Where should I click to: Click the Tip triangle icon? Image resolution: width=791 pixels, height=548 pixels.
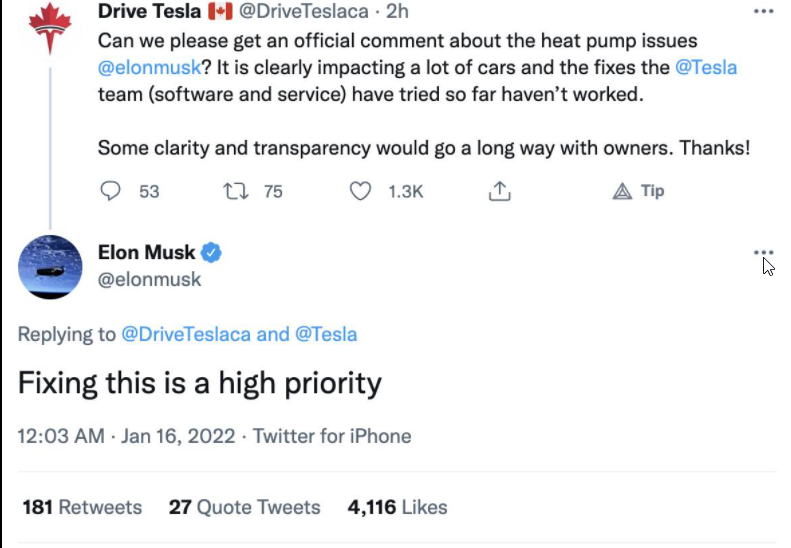622,191
